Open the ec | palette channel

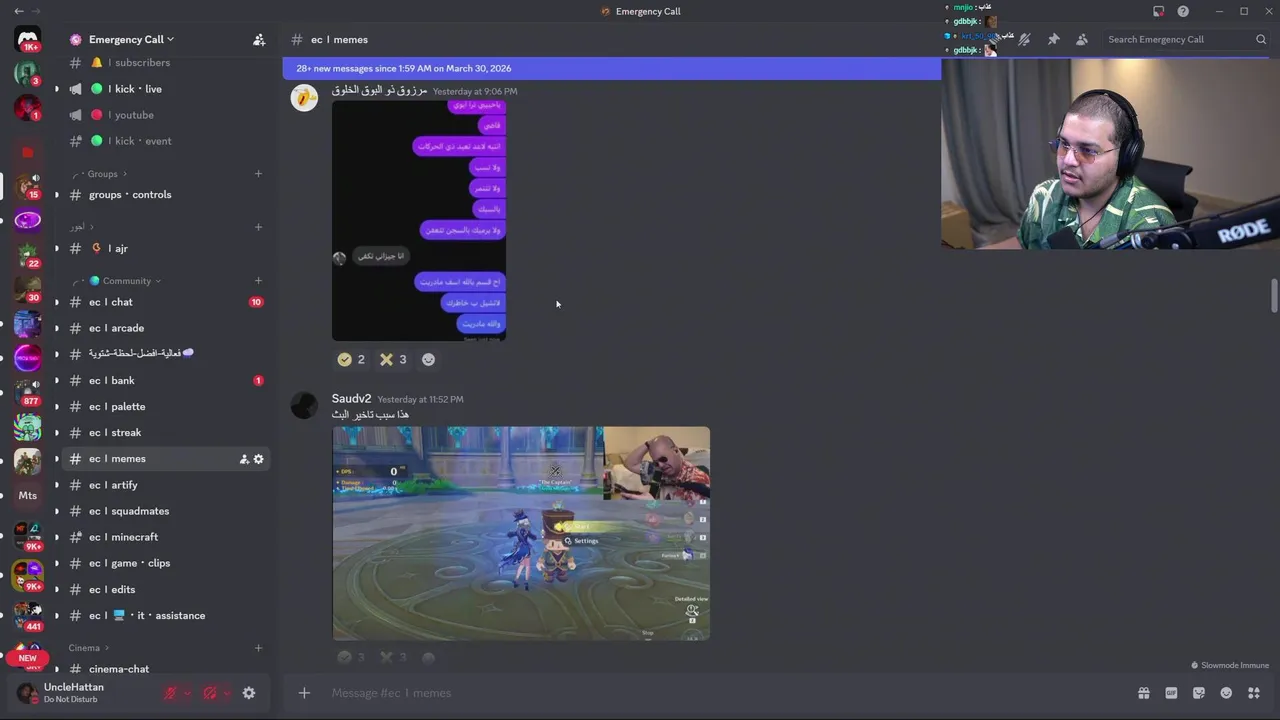pyautogui.click(x=167, y=406)
